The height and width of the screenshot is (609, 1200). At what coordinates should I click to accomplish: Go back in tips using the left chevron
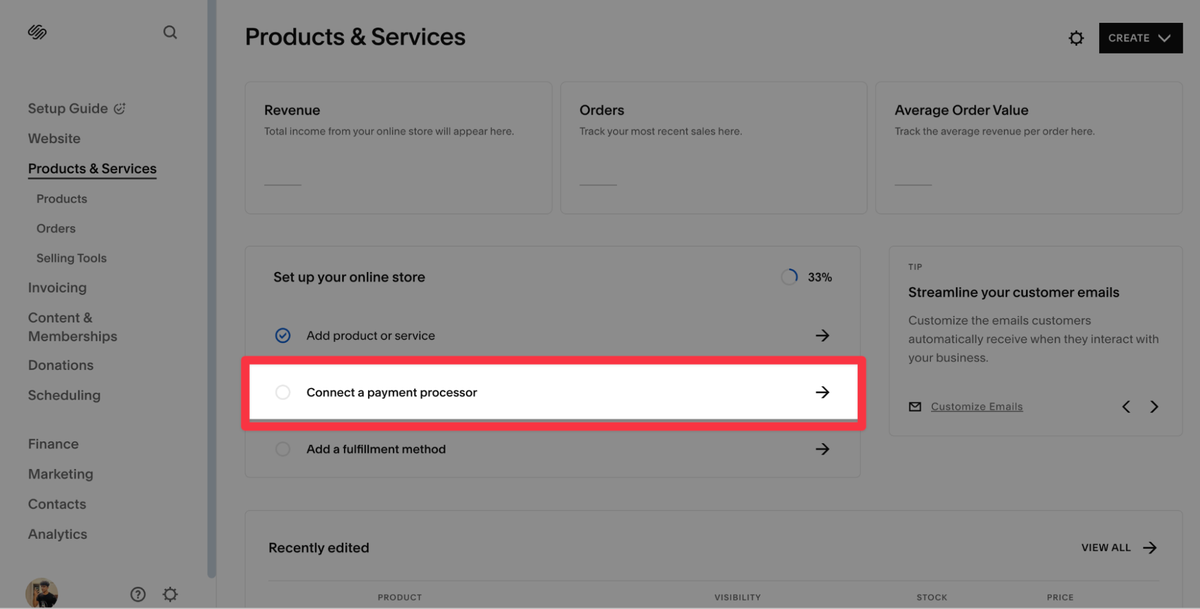coord(1126,406)
